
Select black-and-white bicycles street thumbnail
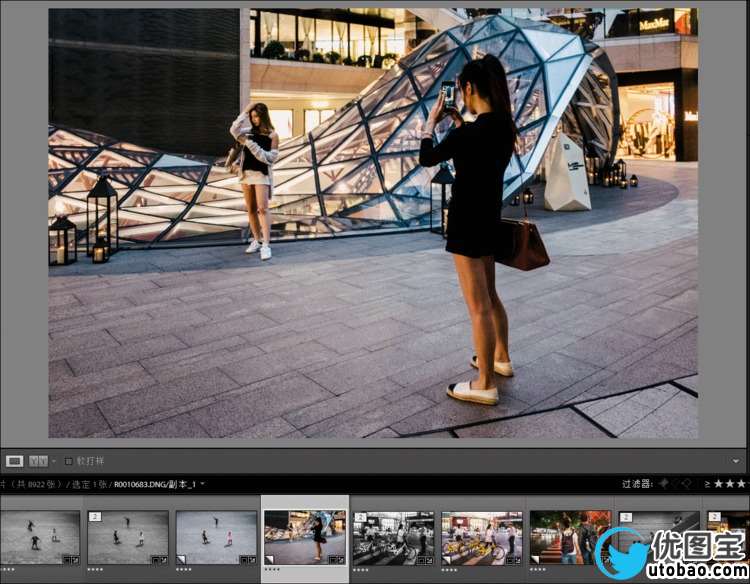393,538
